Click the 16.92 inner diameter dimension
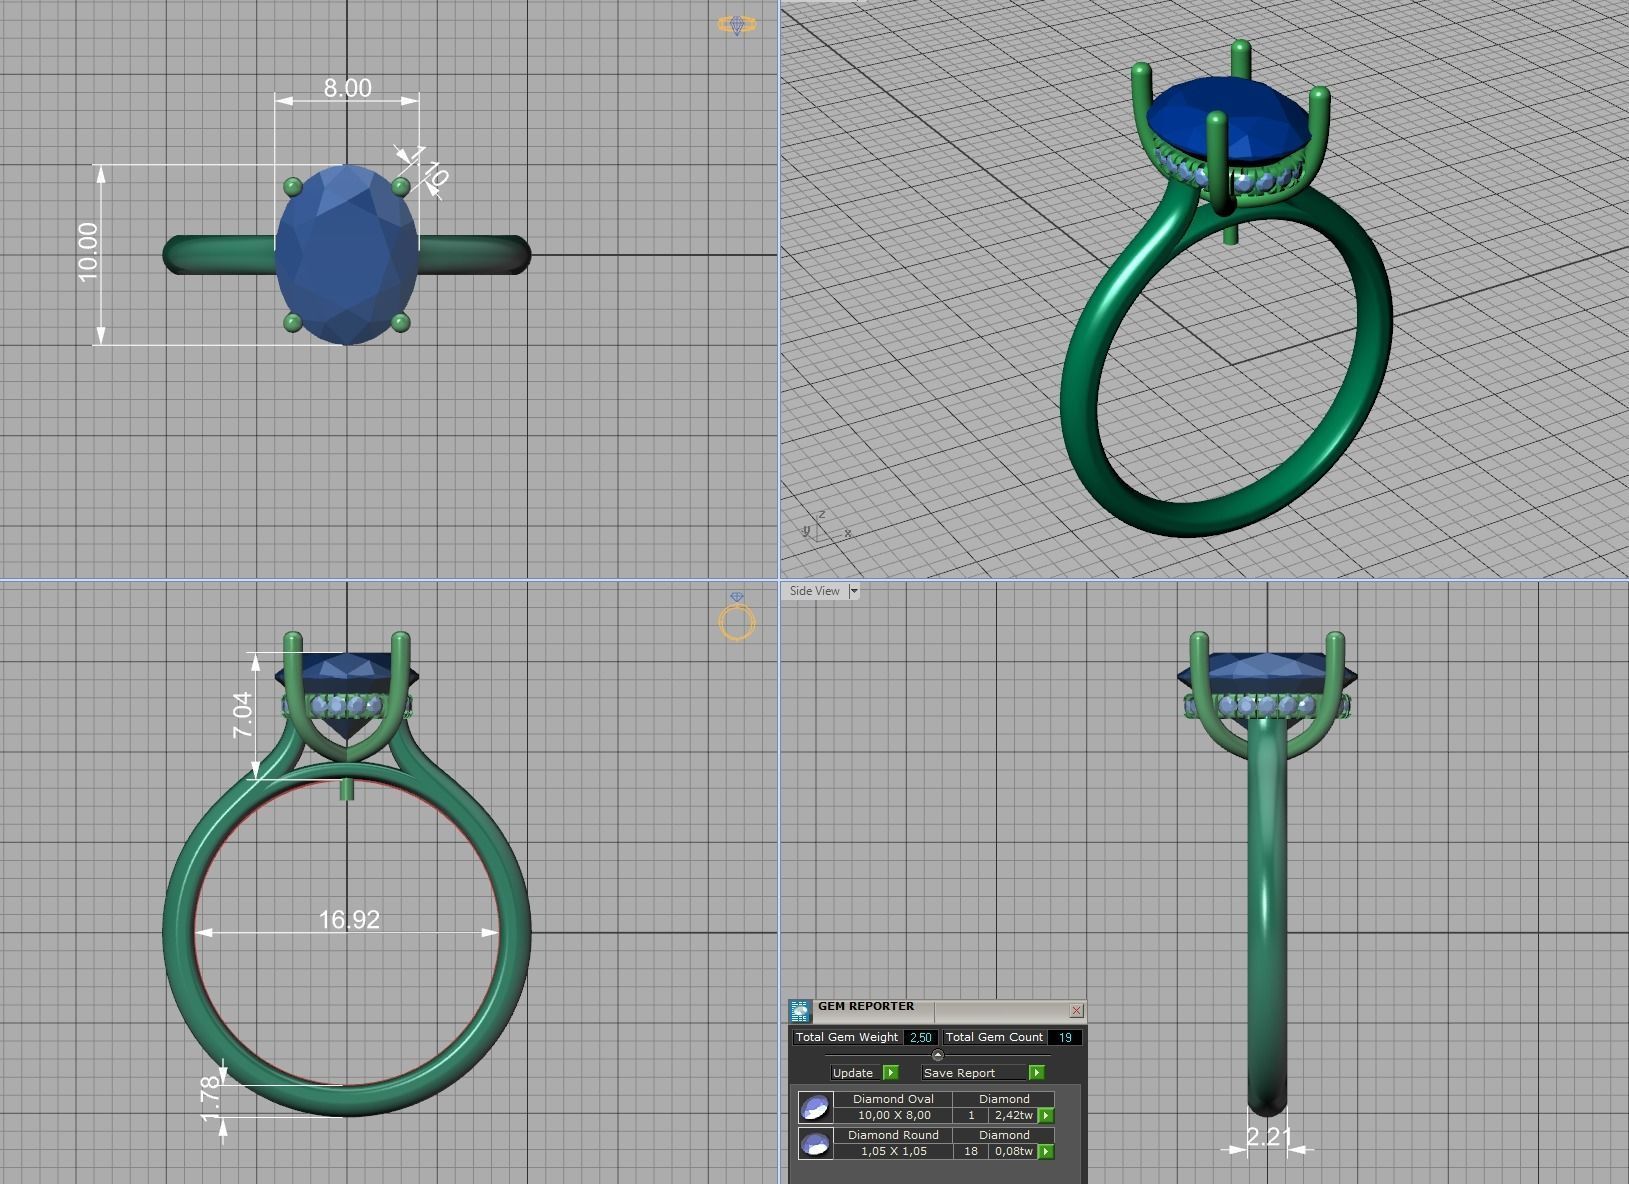This screenshot has width=1629, height=1184. (349, 919)
